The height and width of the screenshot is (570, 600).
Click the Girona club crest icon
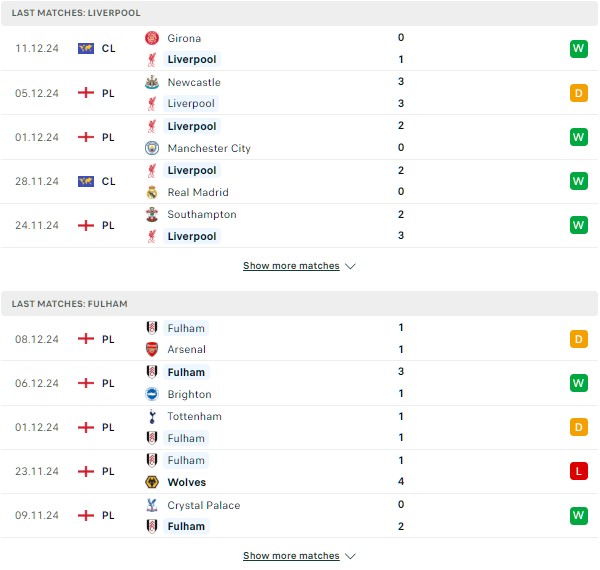[152, 38]
